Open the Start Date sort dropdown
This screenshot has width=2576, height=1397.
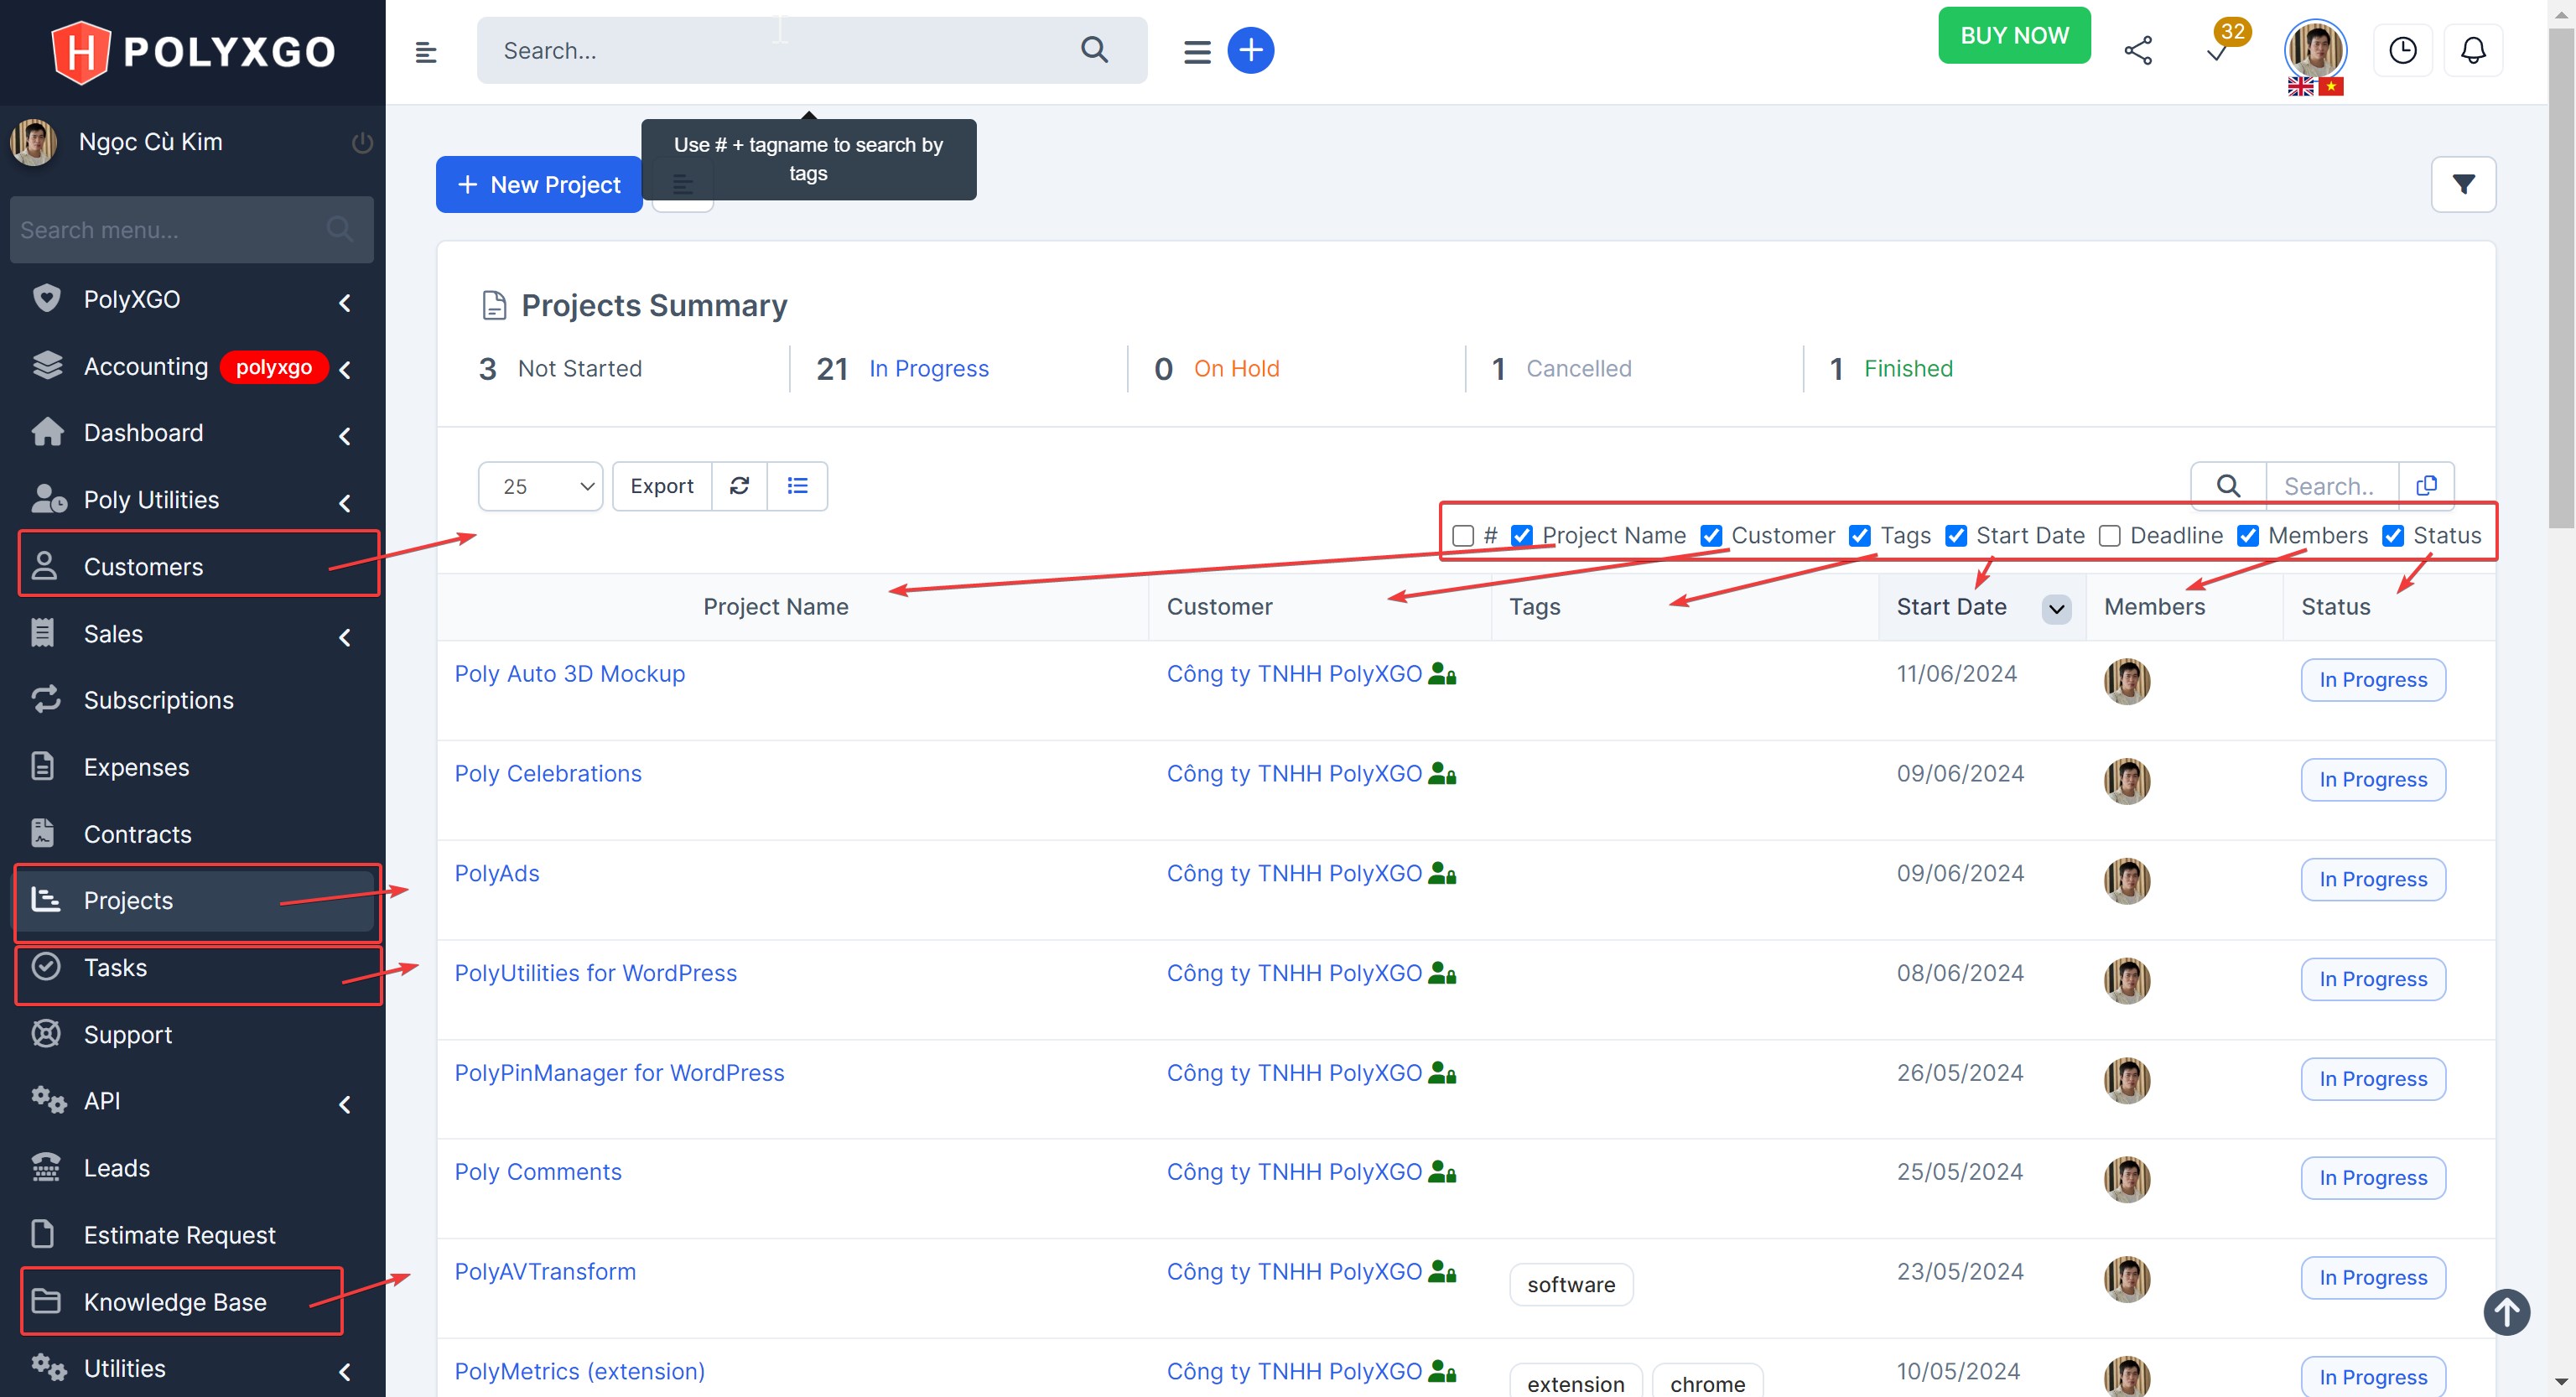(x=2055, y=609)
